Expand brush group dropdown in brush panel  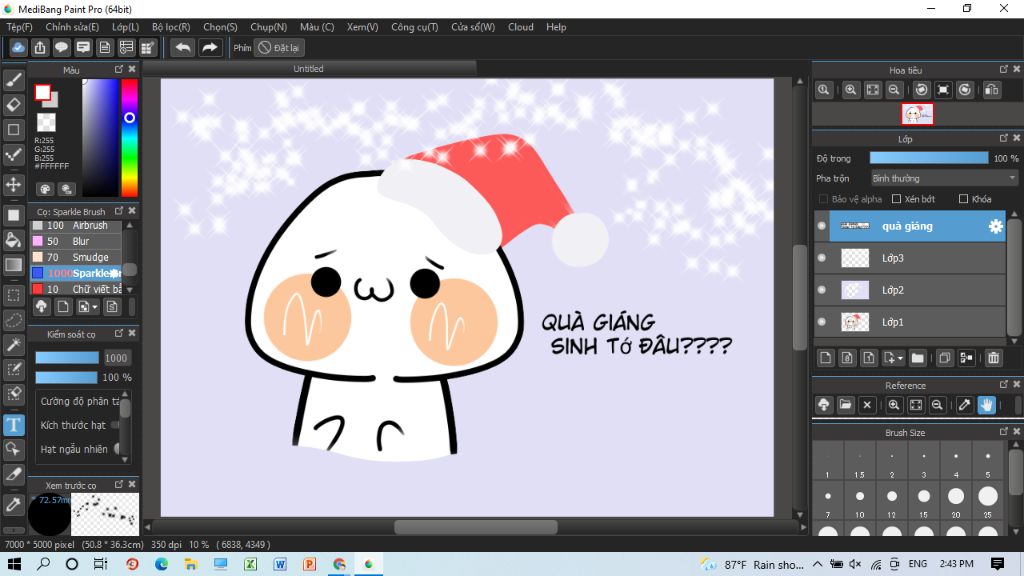pyautogui.click(x=95, y=306)
